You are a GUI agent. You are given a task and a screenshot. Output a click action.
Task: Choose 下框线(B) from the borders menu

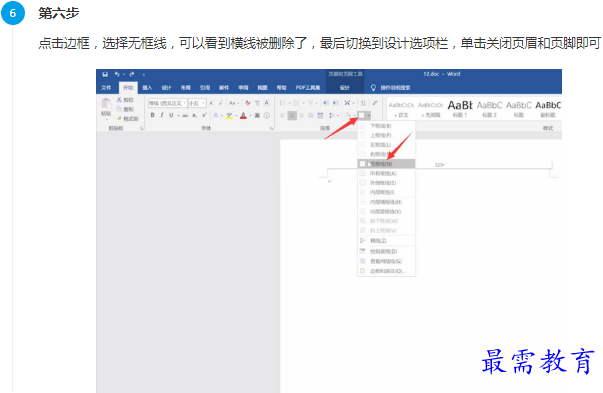pyautogui.click(x=386, y=126)
